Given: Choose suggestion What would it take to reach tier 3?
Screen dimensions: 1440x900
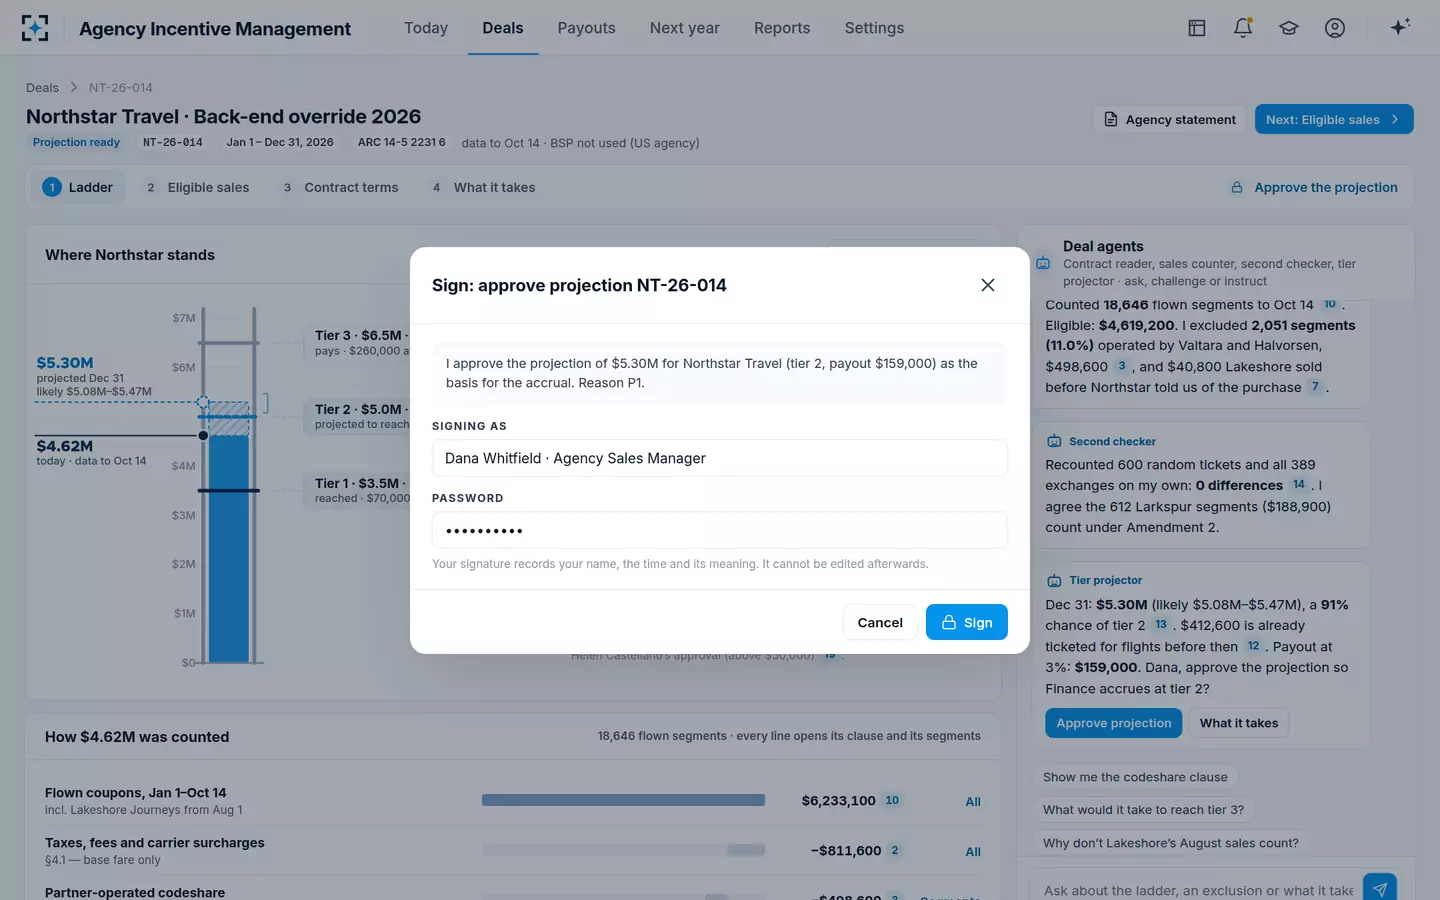Looking at the screenshot, I should pyautogui.click(x=1143, y=810).
